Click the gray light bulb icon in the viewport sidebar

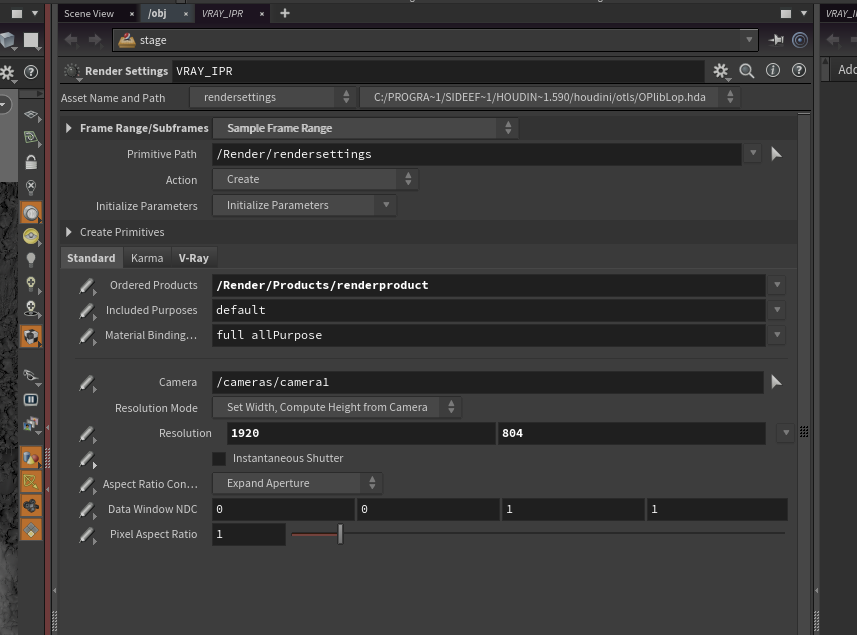(31, 260)
